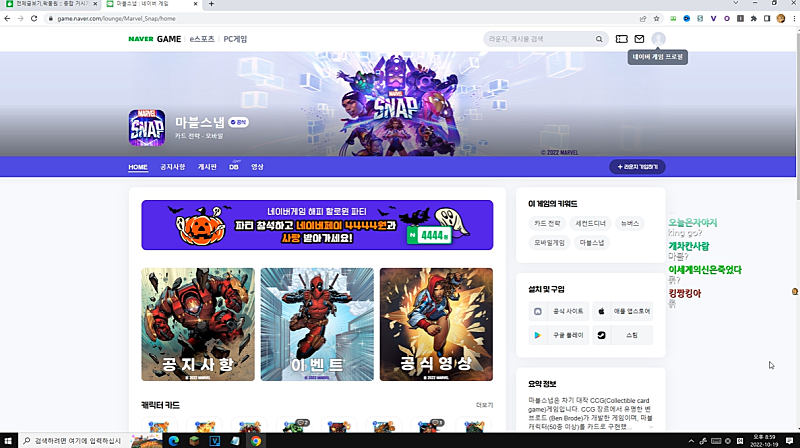Open the Chrome tab search dropdown arrow
This screenshot has width=800, height=448.
point(736,3)
